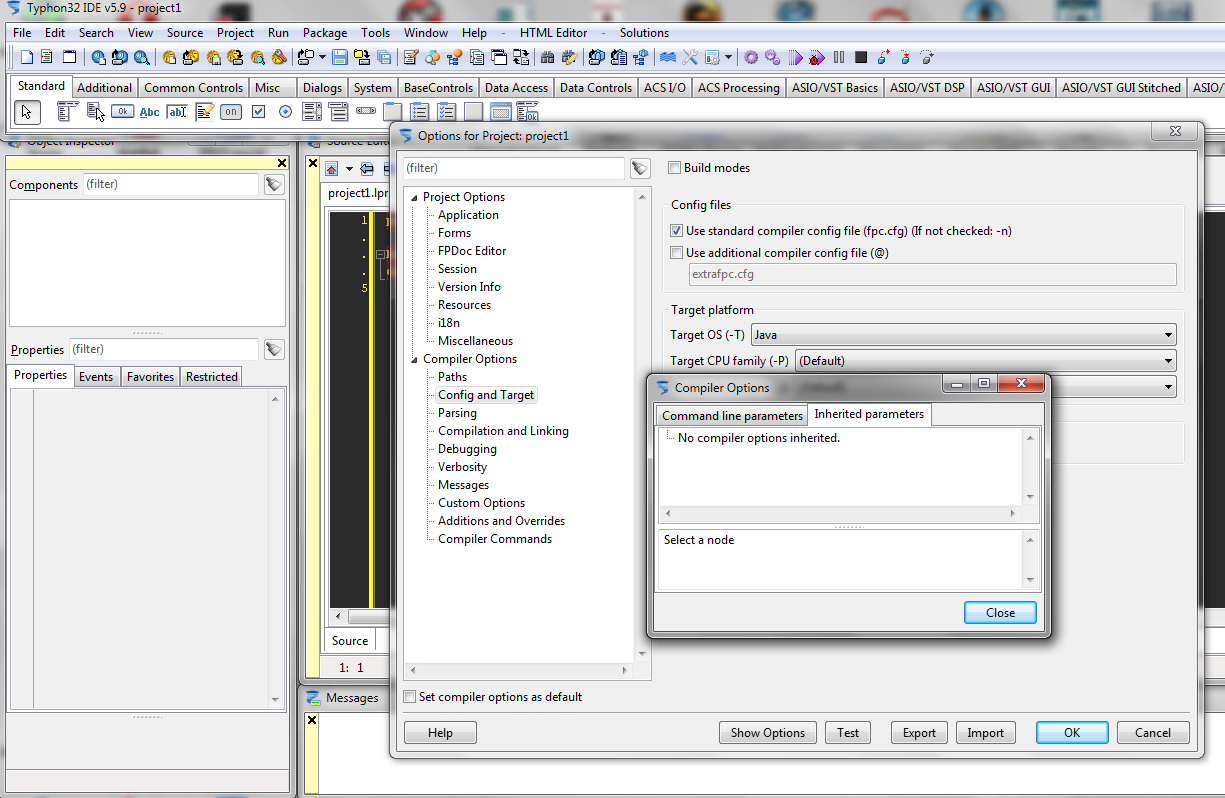1225x798 pixels.
Task: Click the Pause execution icon
Action: 839,58
